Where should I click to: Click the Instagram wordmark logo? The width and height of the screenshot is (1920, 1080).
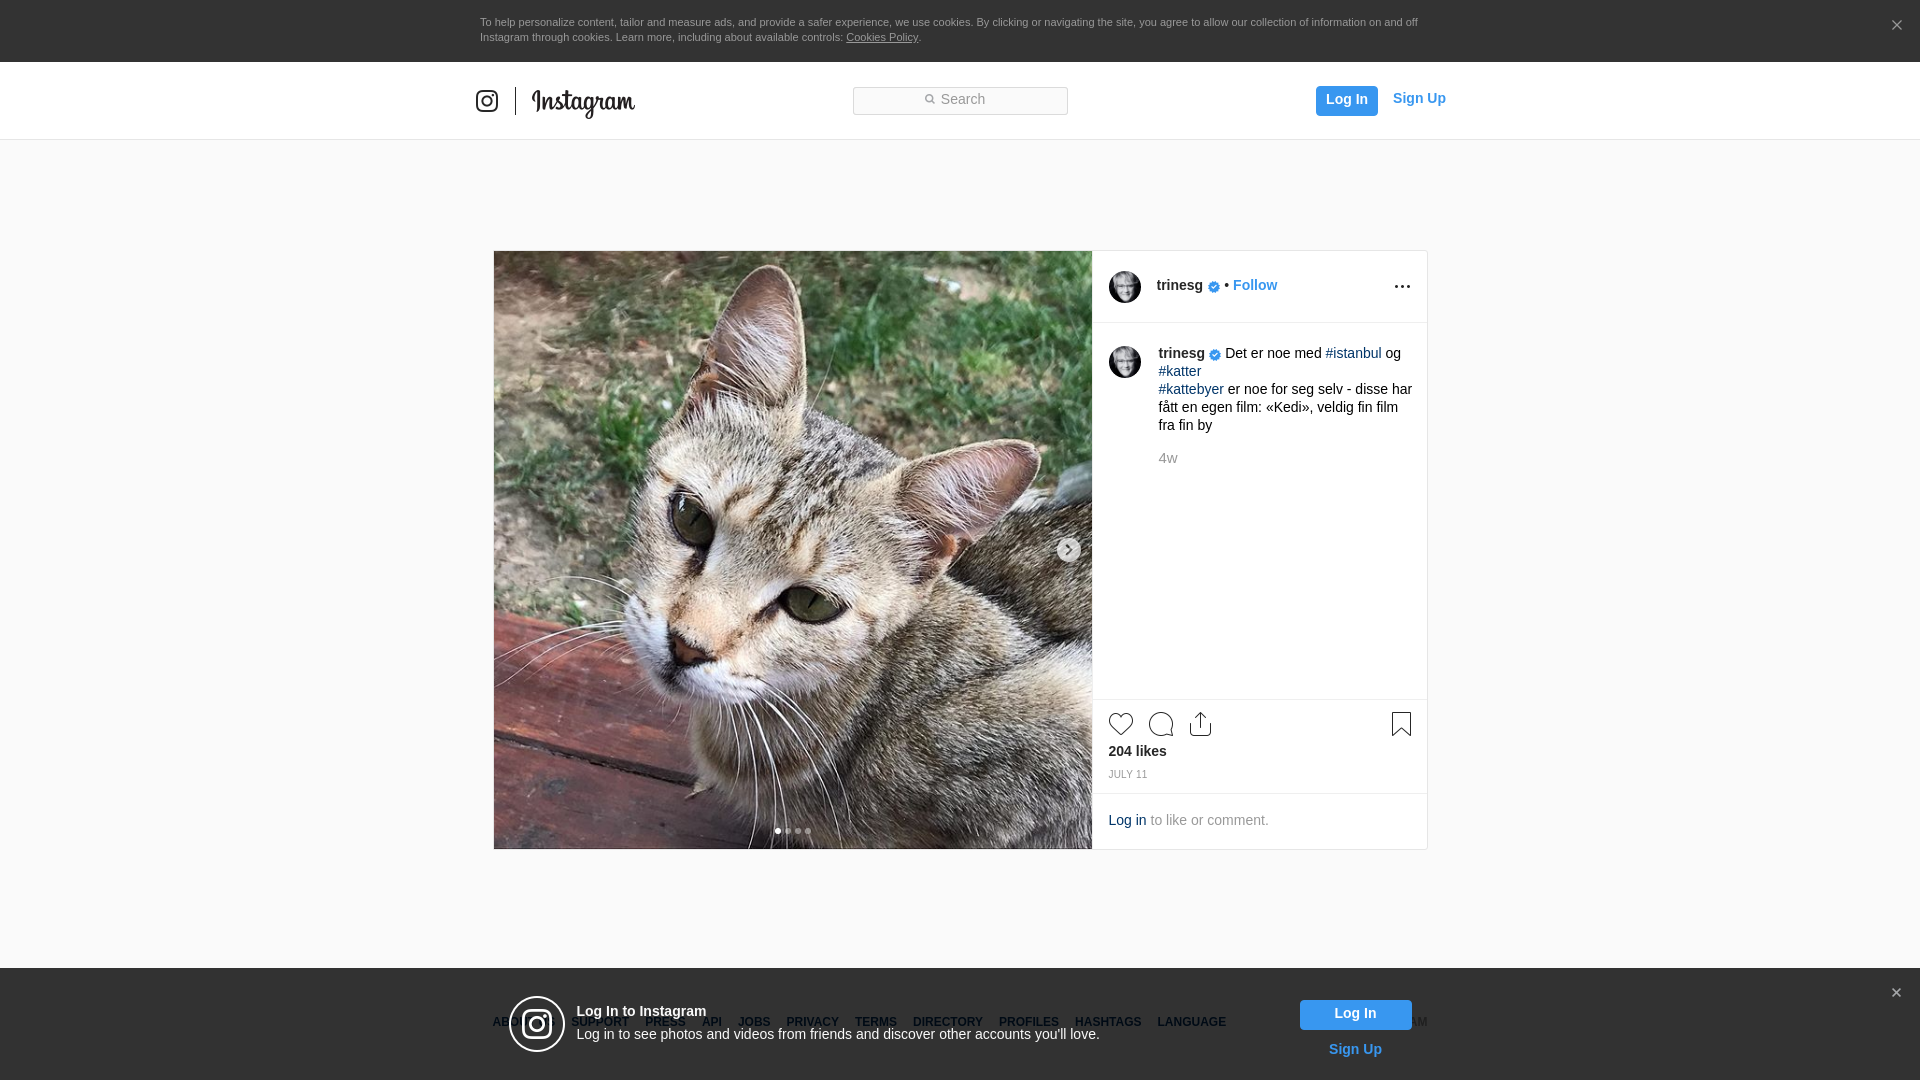point(583,102)
